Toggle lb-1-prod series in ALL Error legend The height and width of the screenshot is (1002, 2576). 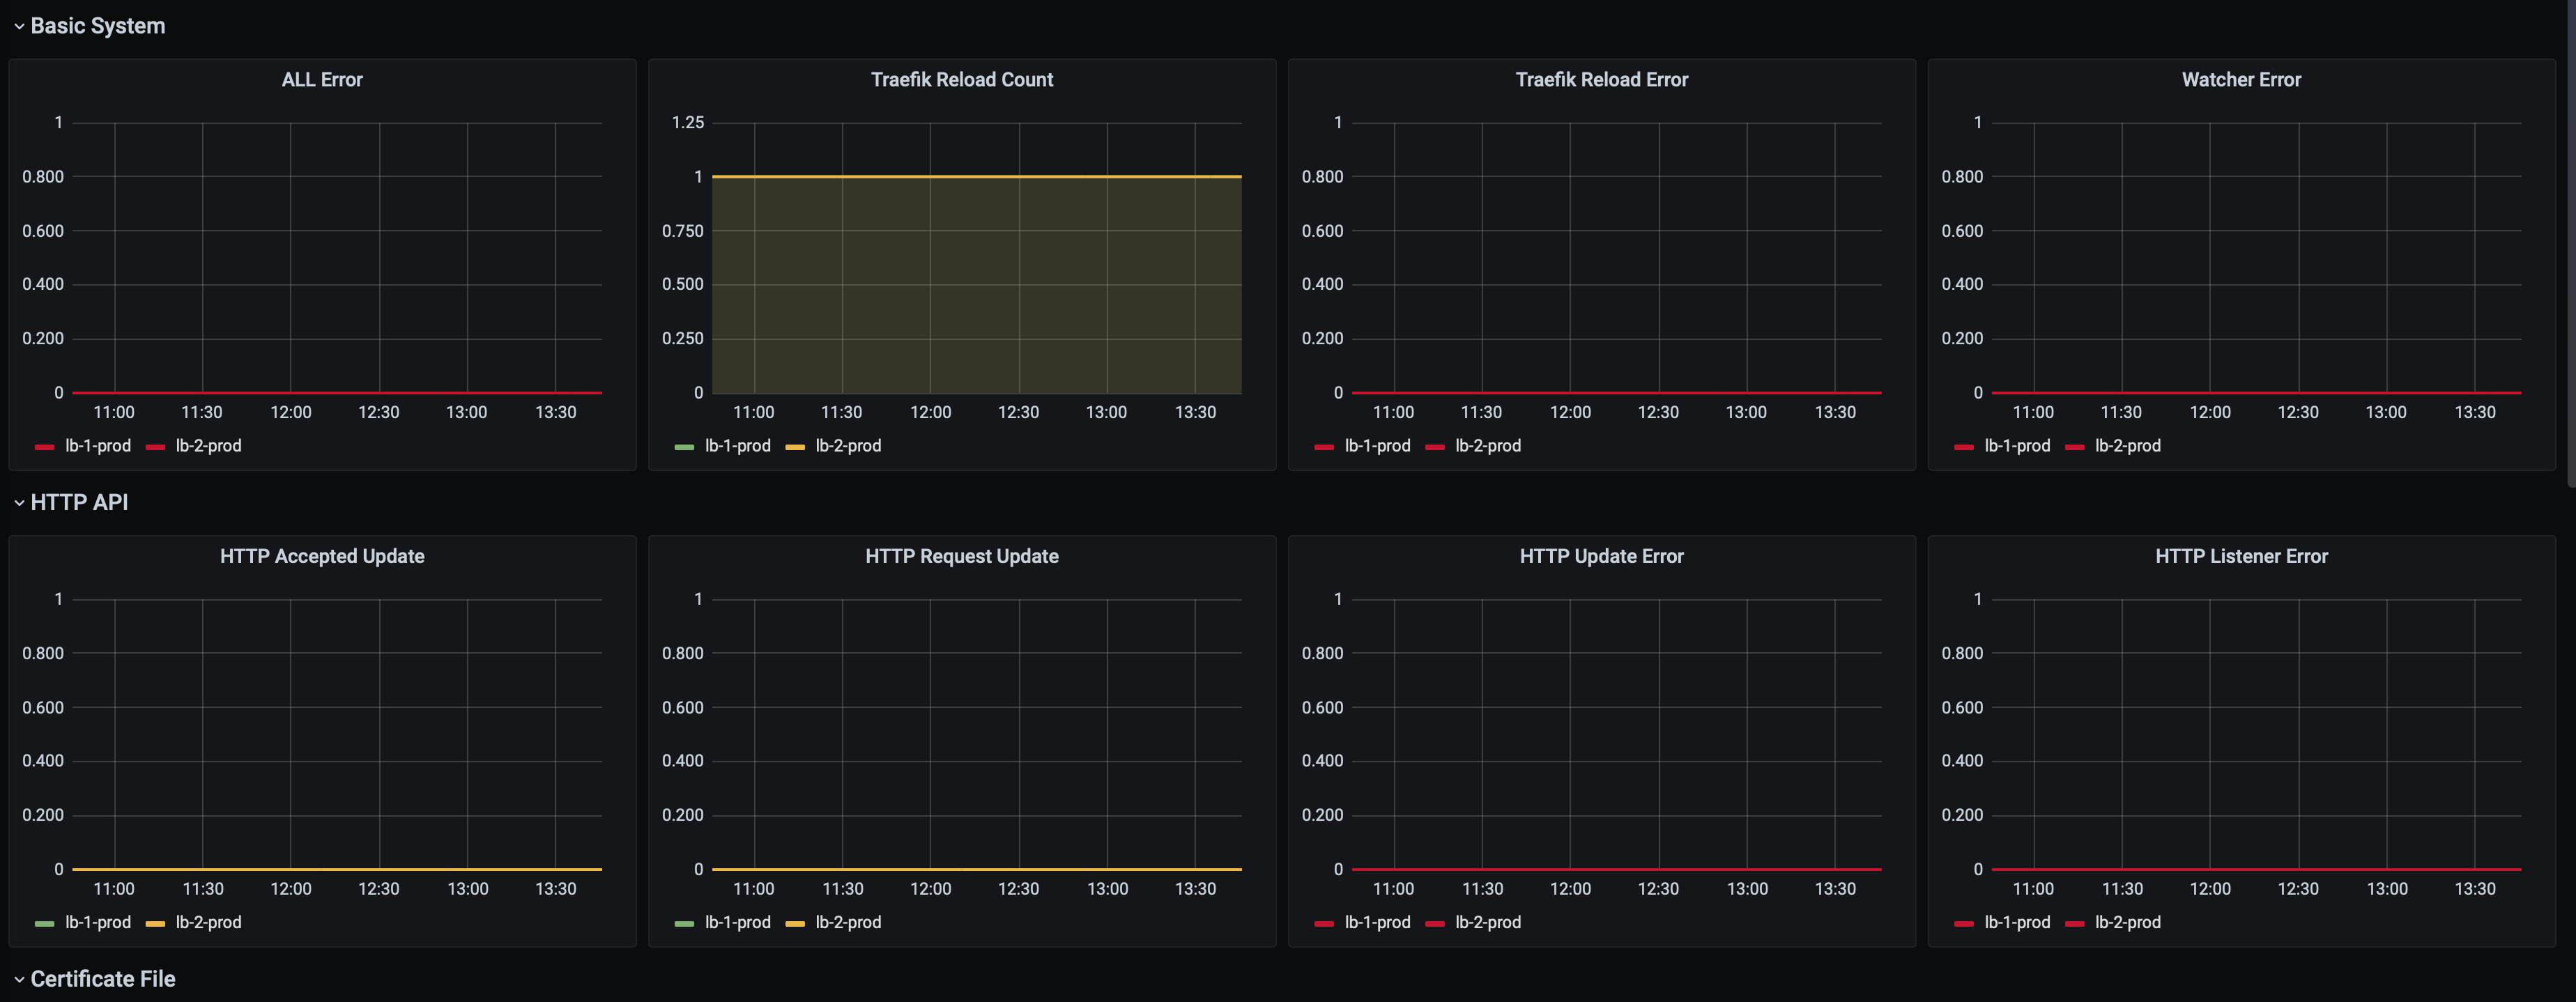pos(98,446)
